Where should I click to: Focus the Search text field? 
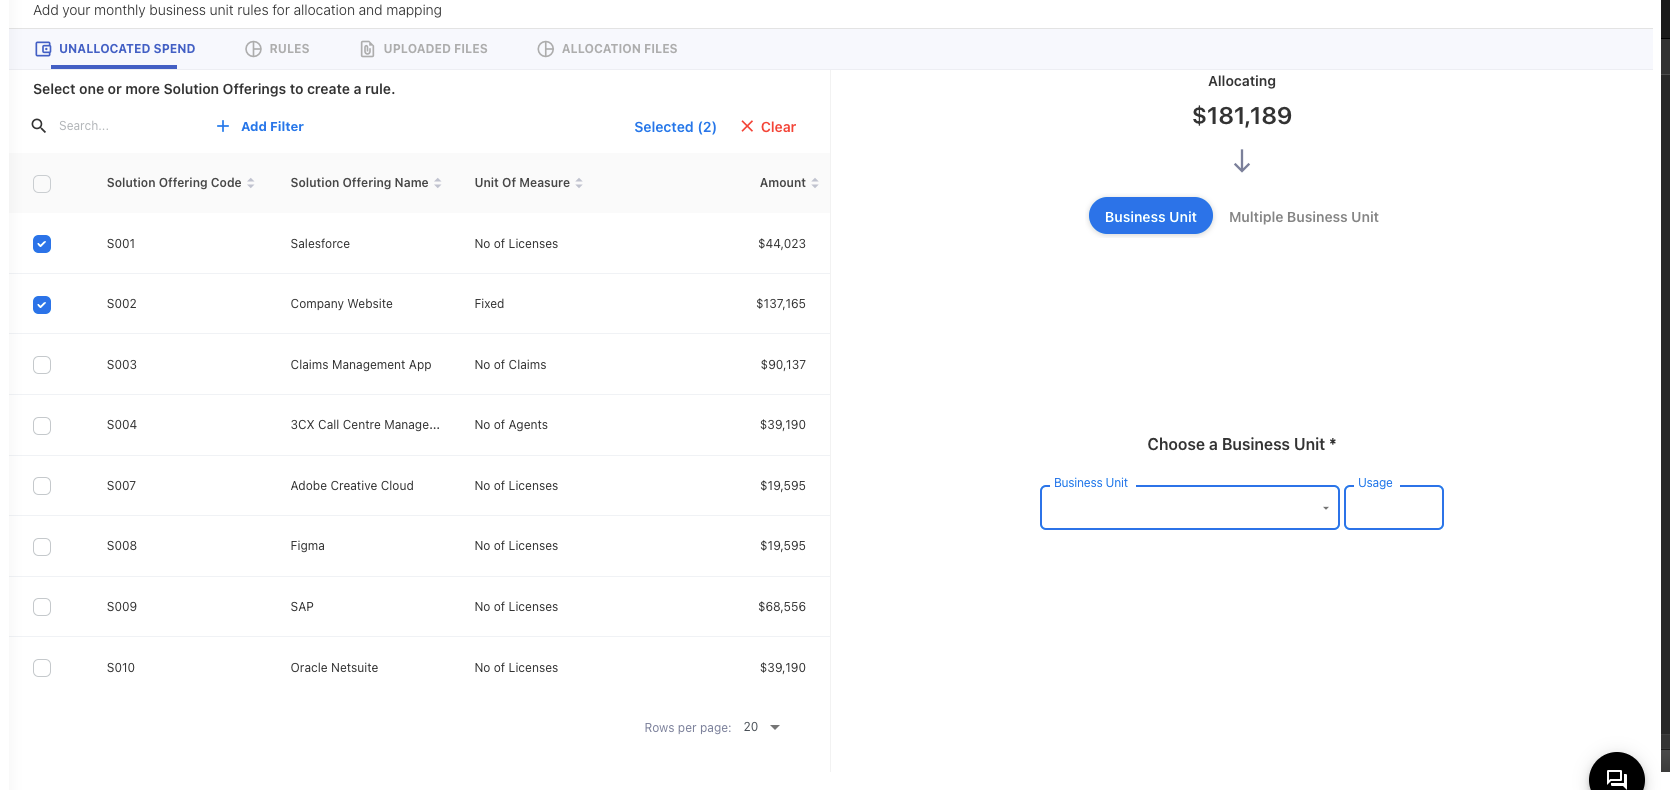[x=120, y=126]
